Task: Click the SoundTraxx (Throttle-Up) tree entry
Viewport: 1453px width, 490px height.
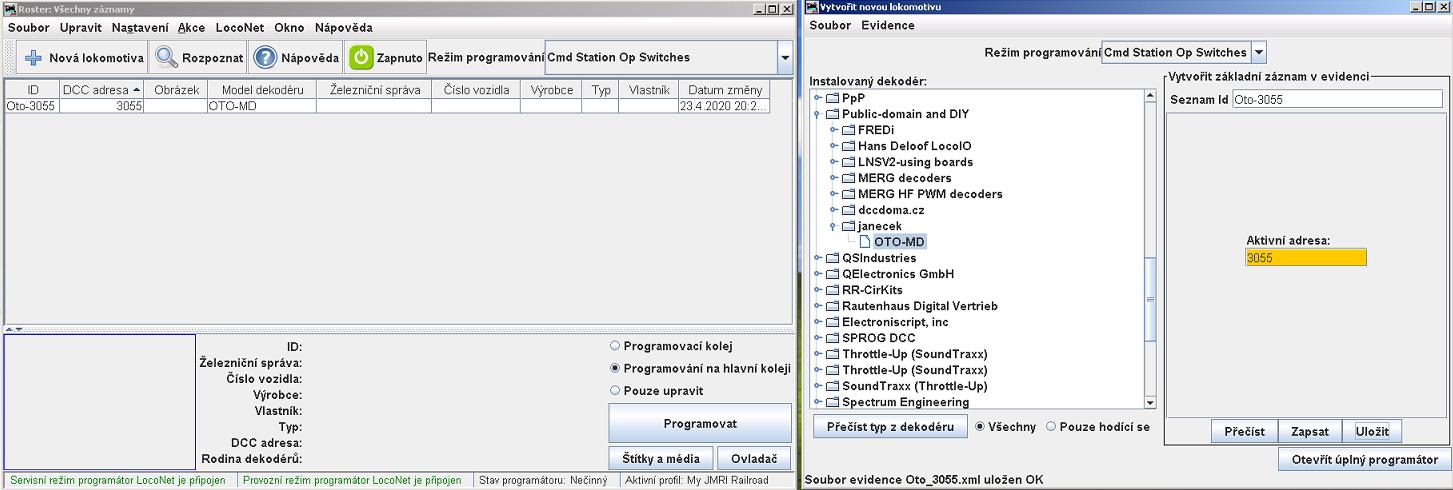Action: 914,386
